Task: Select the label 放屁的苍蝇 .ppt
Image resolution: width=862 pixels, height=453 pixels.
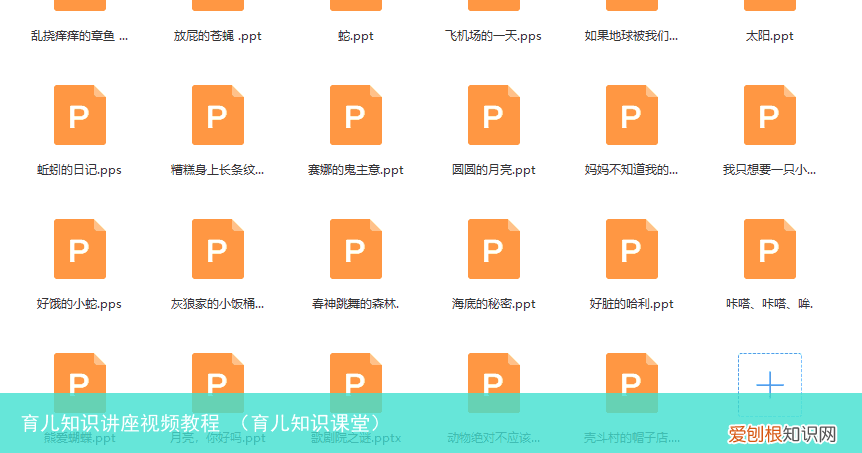Action: point(218,36)
